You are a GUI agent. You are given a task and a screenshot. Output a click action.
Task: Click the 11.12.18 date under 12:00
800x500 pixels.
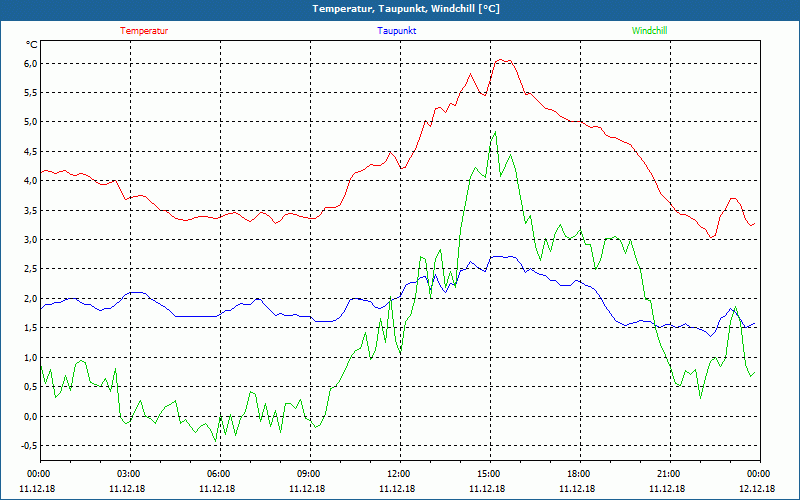397,489
